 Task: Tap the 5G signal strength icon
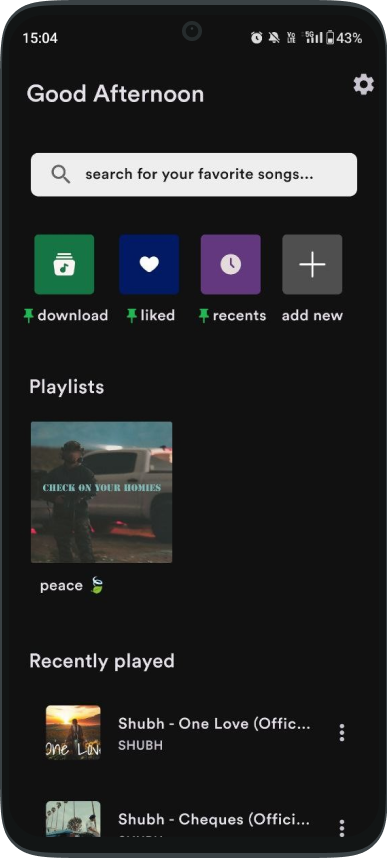tap(313, 38)
